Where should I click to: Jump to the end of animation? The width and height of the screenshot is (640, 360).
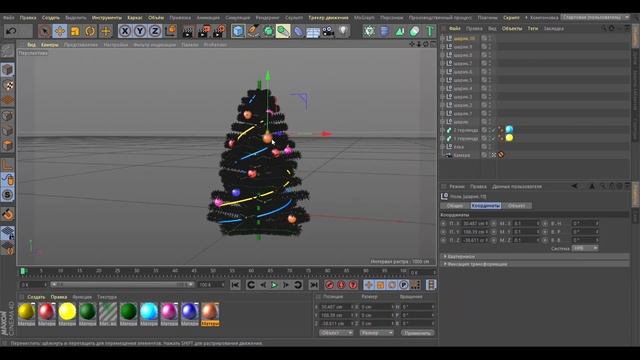click(313, 285)
